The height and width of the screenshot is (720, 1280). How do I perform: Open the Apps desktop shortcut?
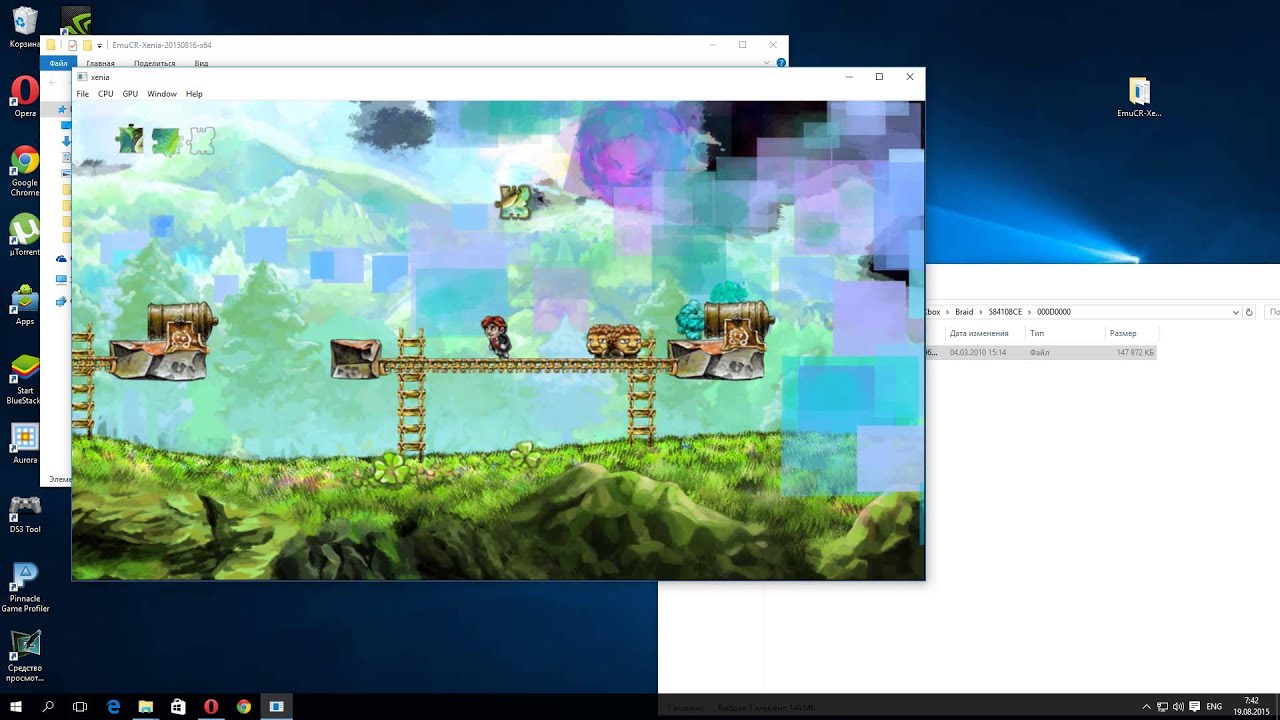(x=25, y=306)
